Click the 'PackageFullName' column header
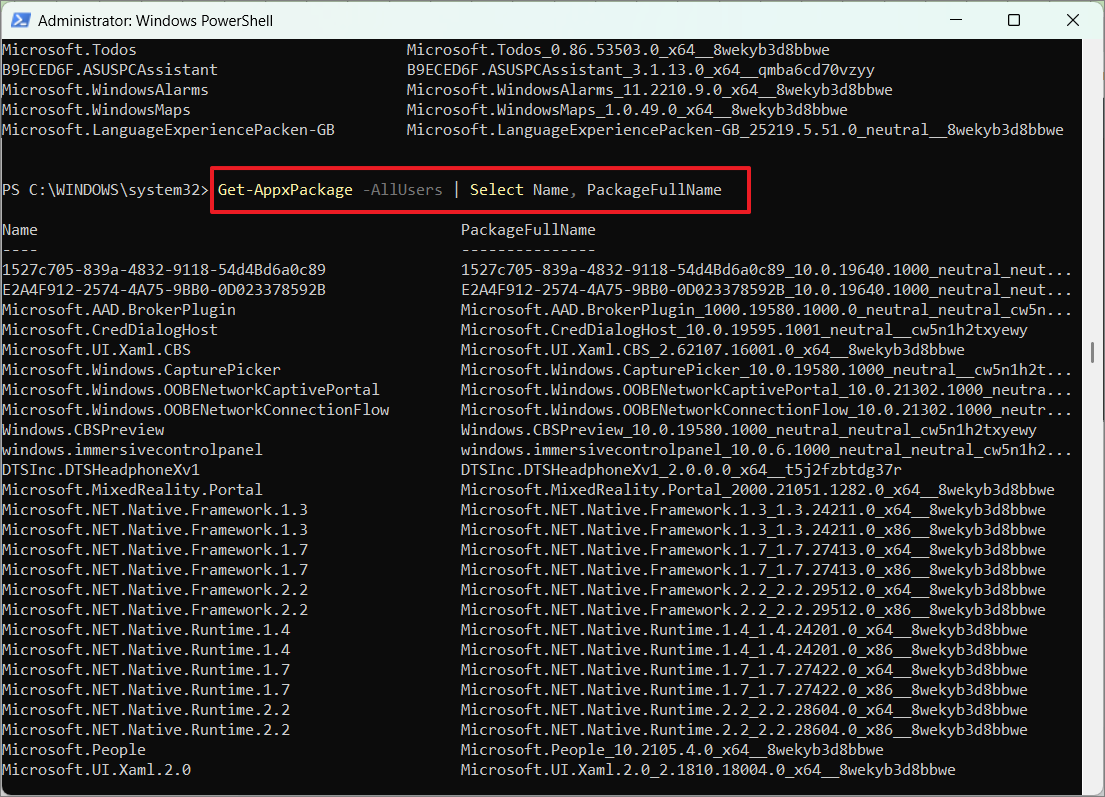This screenshot has width=1105, height=797. click(x=528, y=230)
